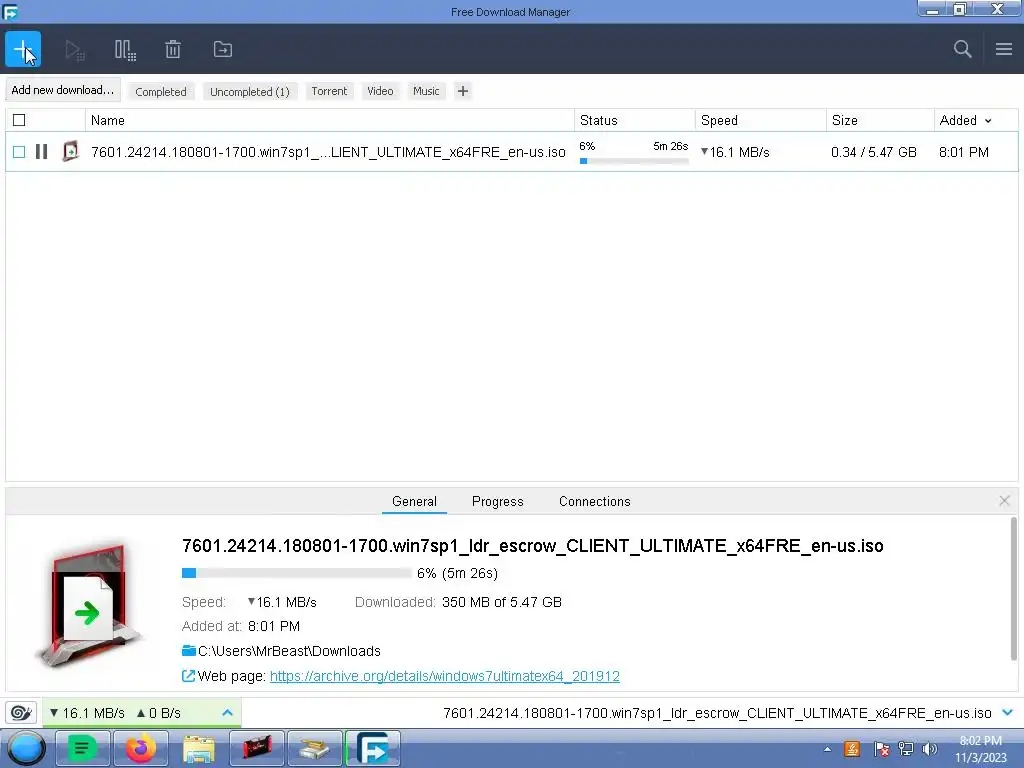Click the 8:01 PM added time cell

pyautogui.click(x=964, y=152)
